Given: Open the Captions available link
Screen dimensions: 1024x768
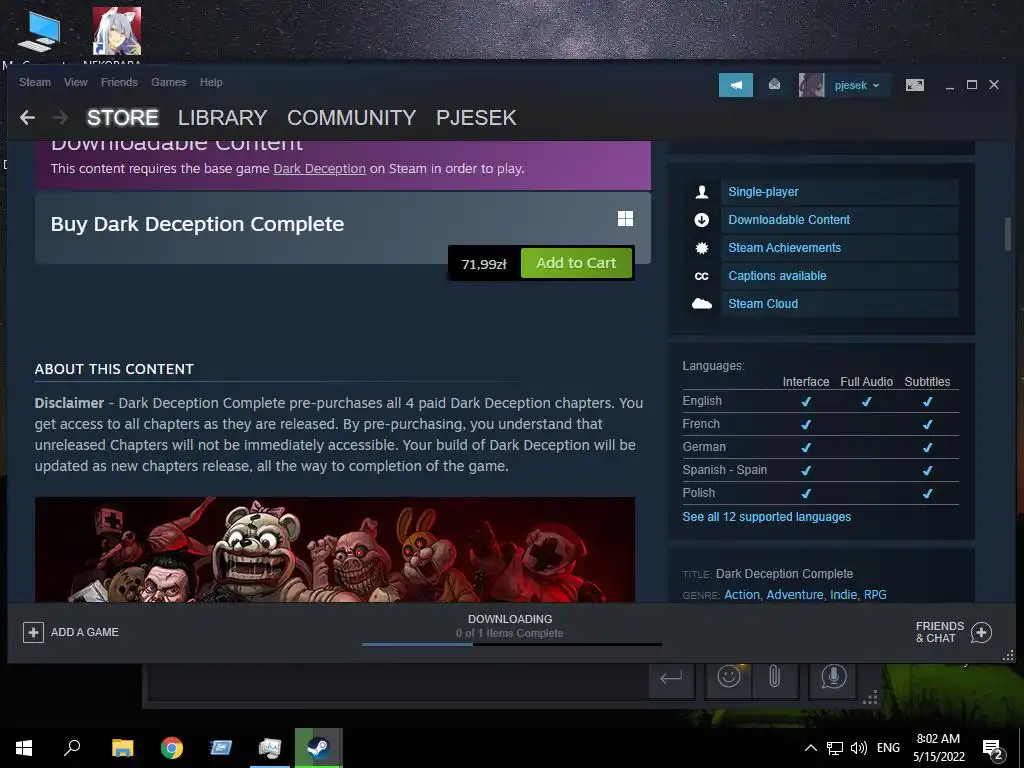Looking at the screenshot, I should tap(777, 276).
